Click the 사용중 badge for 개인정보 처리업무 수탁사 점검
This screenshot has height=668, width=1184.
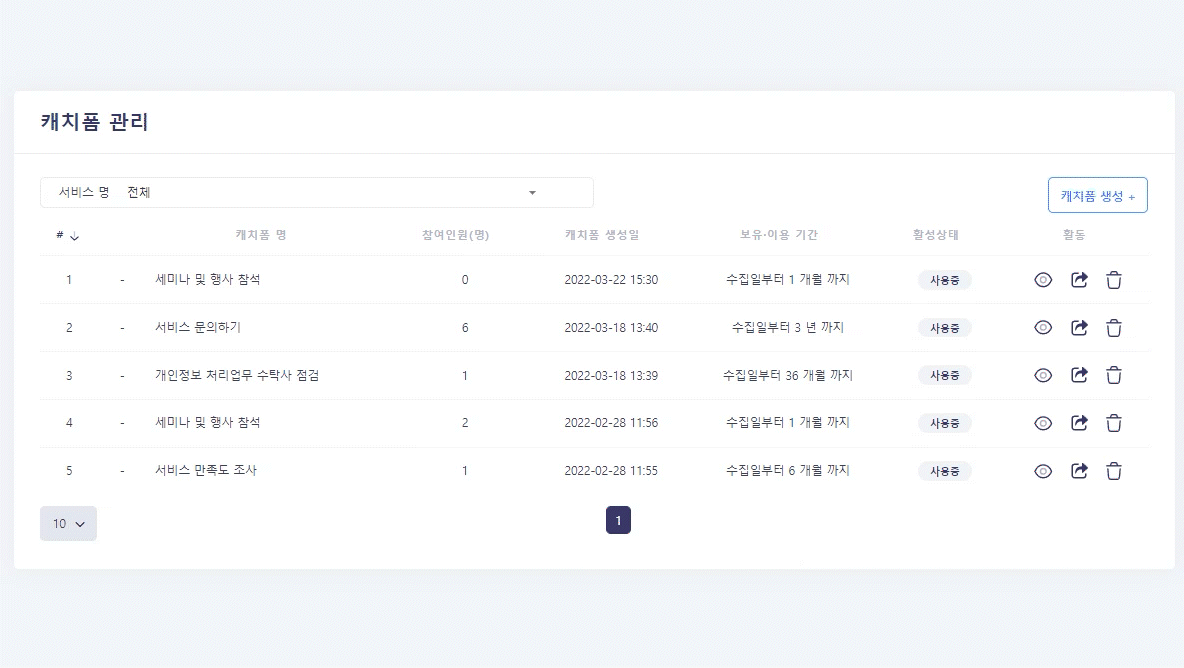pos(944,375)
